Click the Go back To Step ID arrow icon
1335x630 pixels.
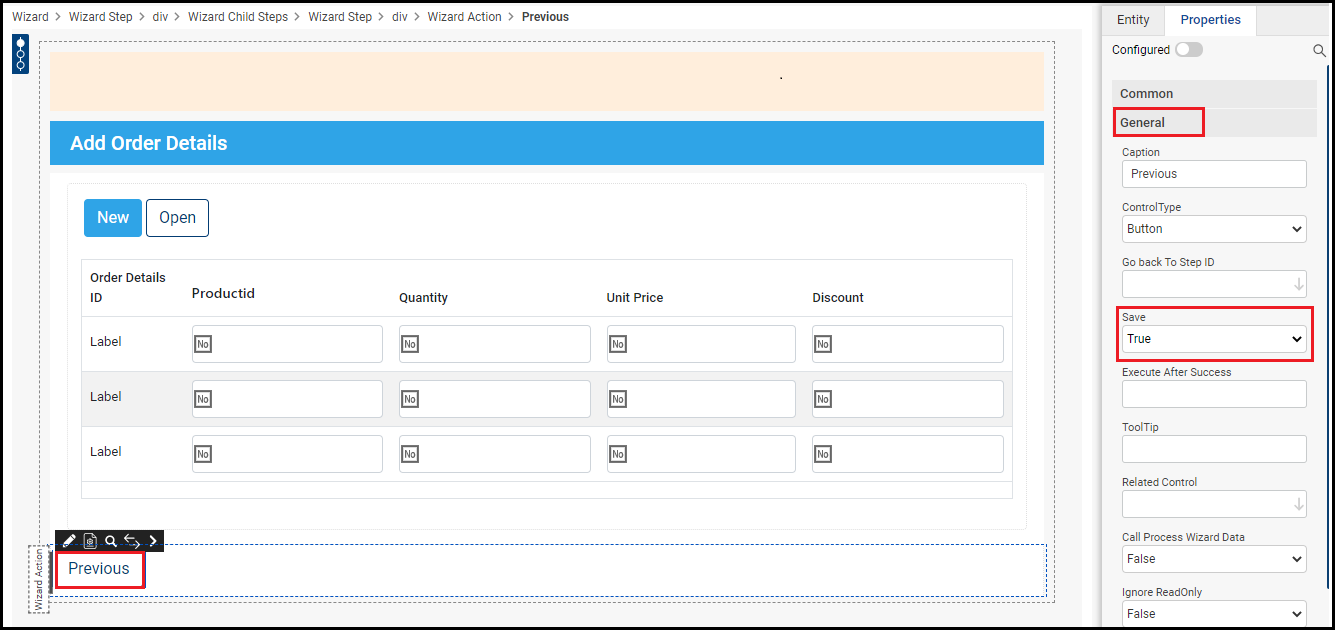pos(1299,284)
